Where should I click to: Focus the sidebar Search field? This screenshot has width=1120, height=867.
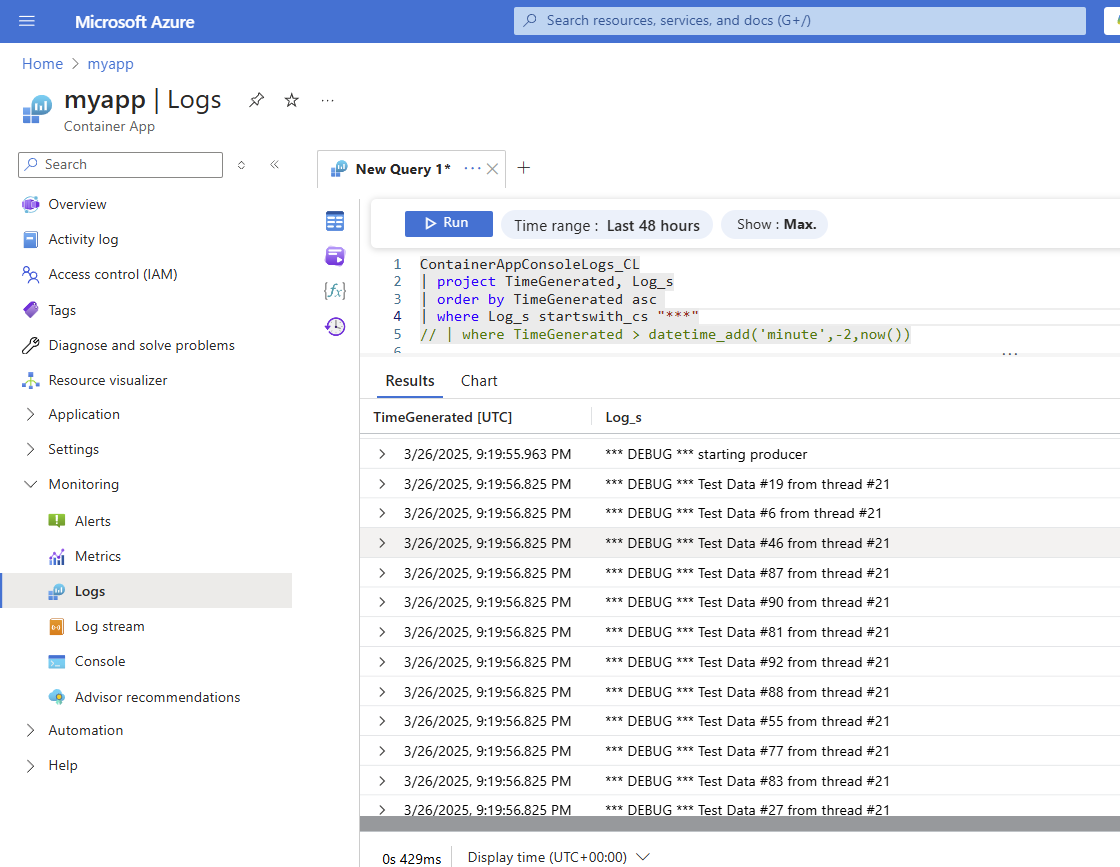(121, 165)
